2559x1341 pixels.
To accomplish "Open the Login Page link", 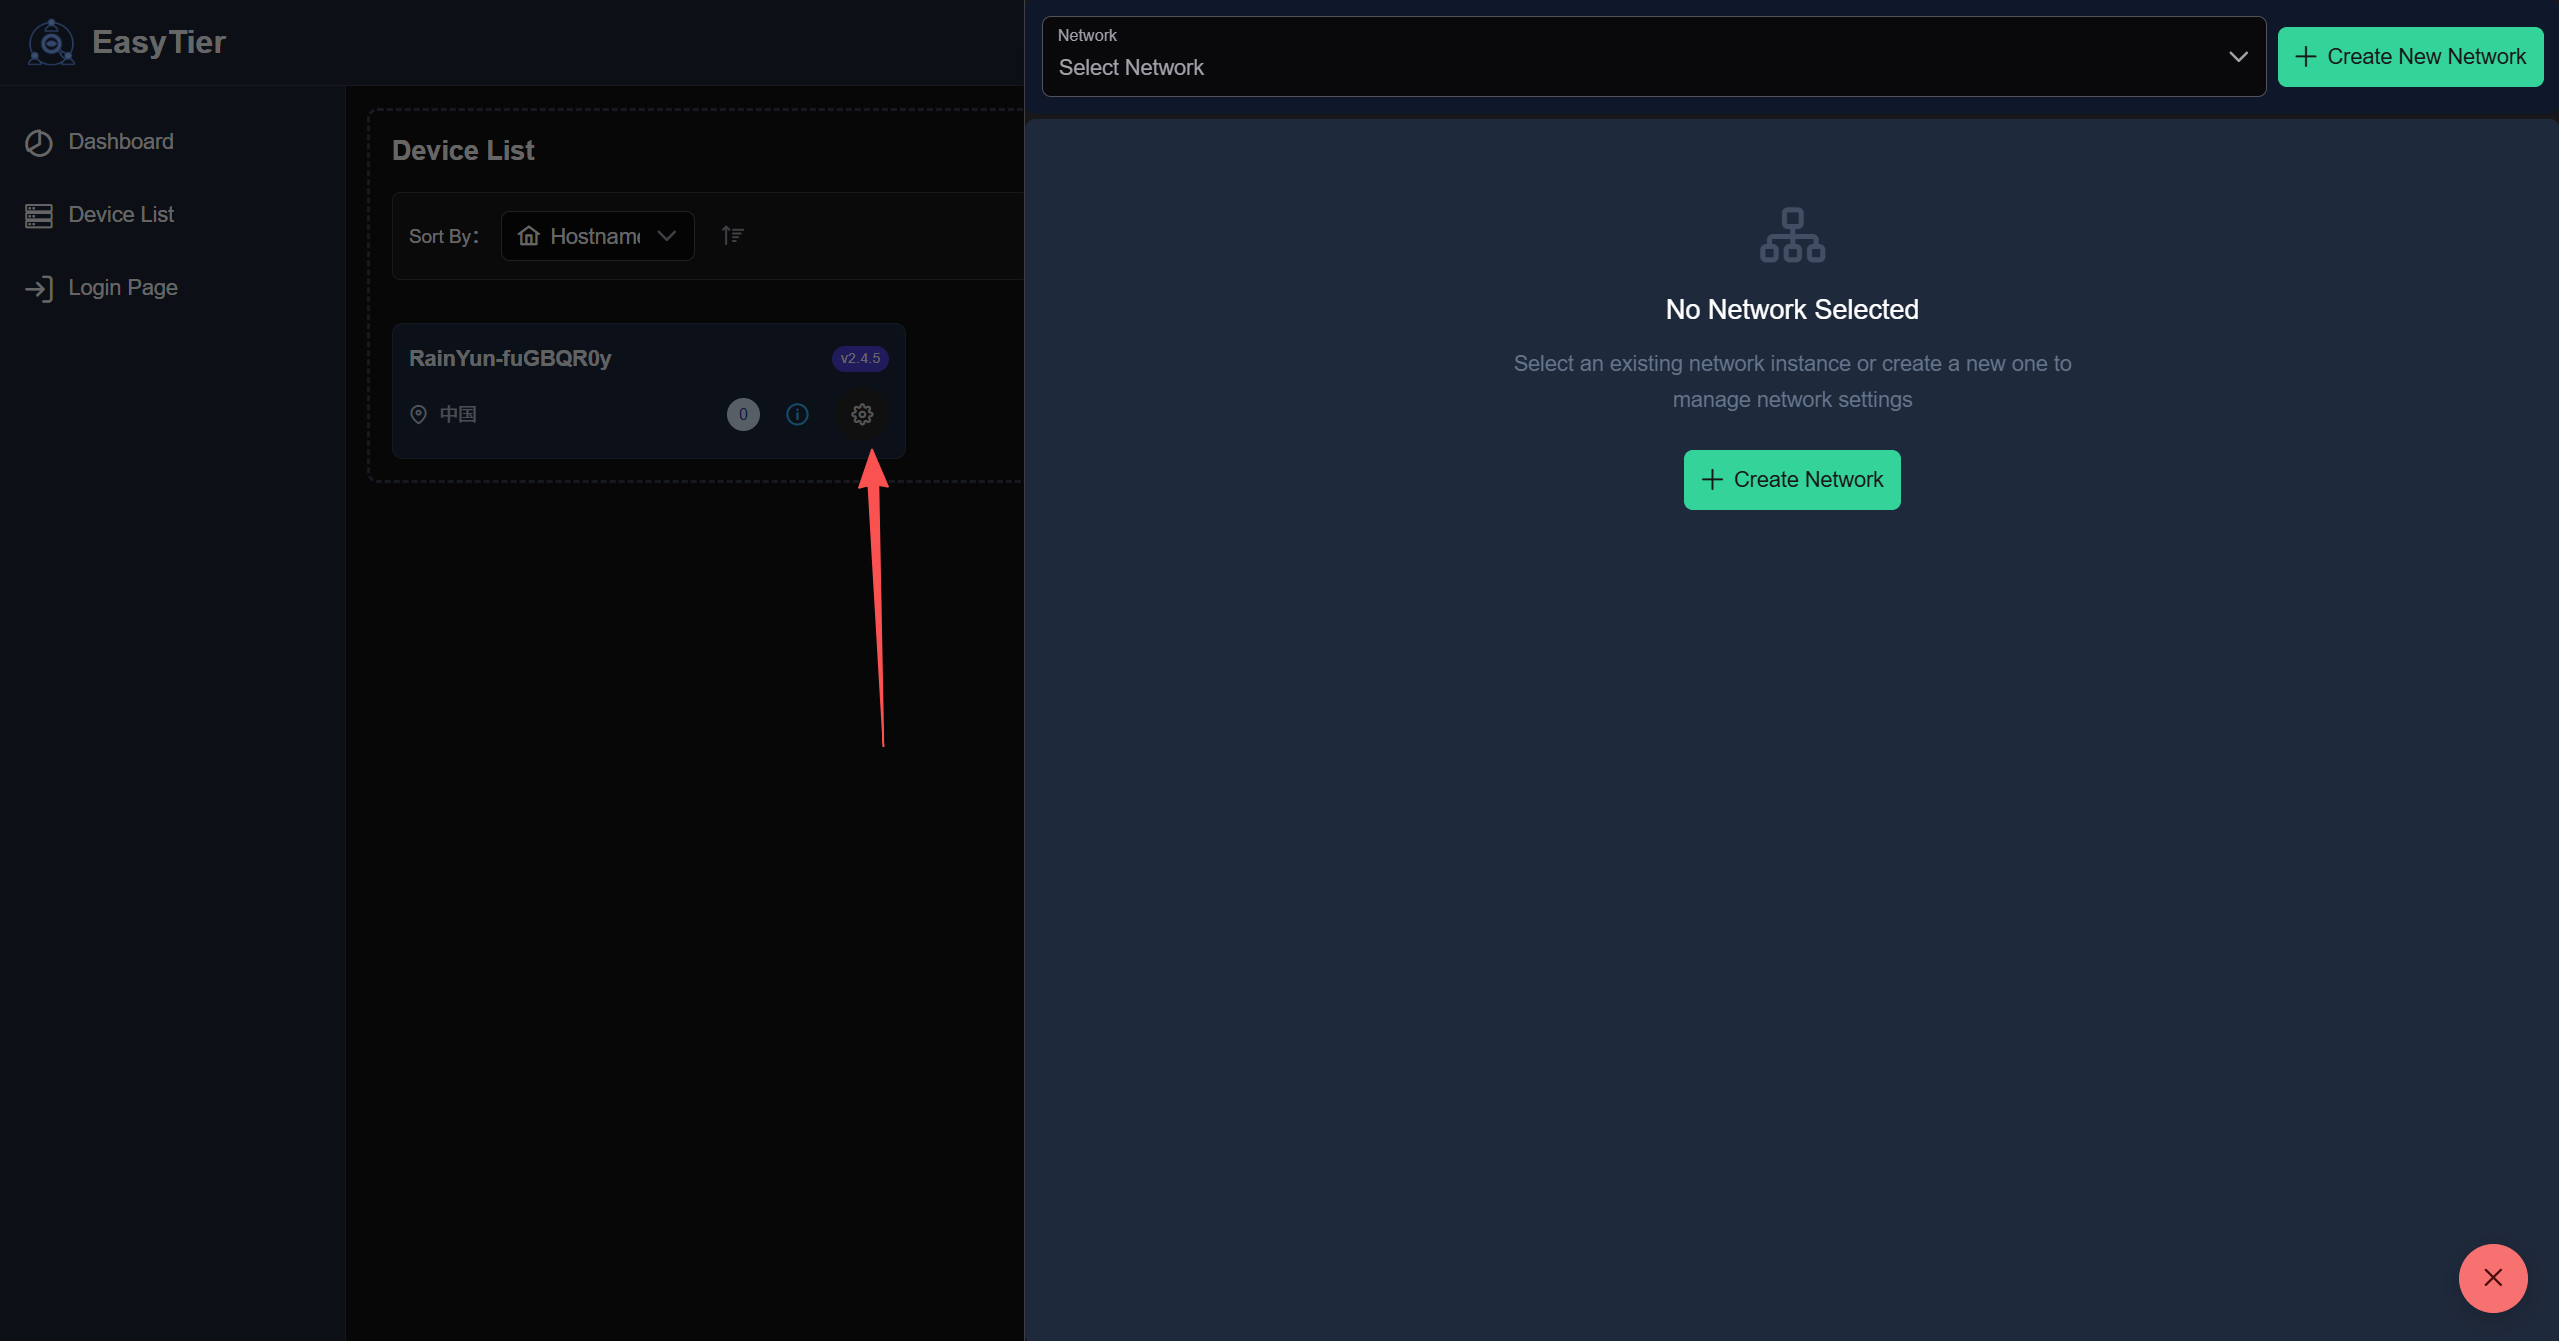I will tap(122, 288).
